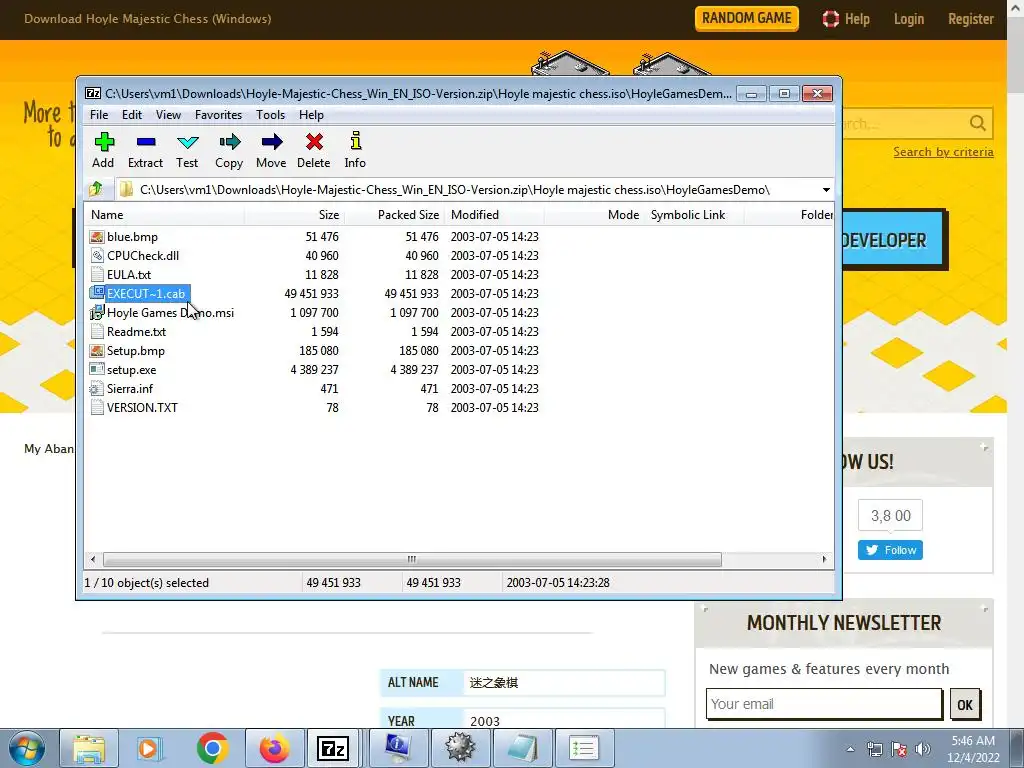Click the Test archive toolbar icon
The height and width of the screenshot is (768, 1024).
[187, 142]
